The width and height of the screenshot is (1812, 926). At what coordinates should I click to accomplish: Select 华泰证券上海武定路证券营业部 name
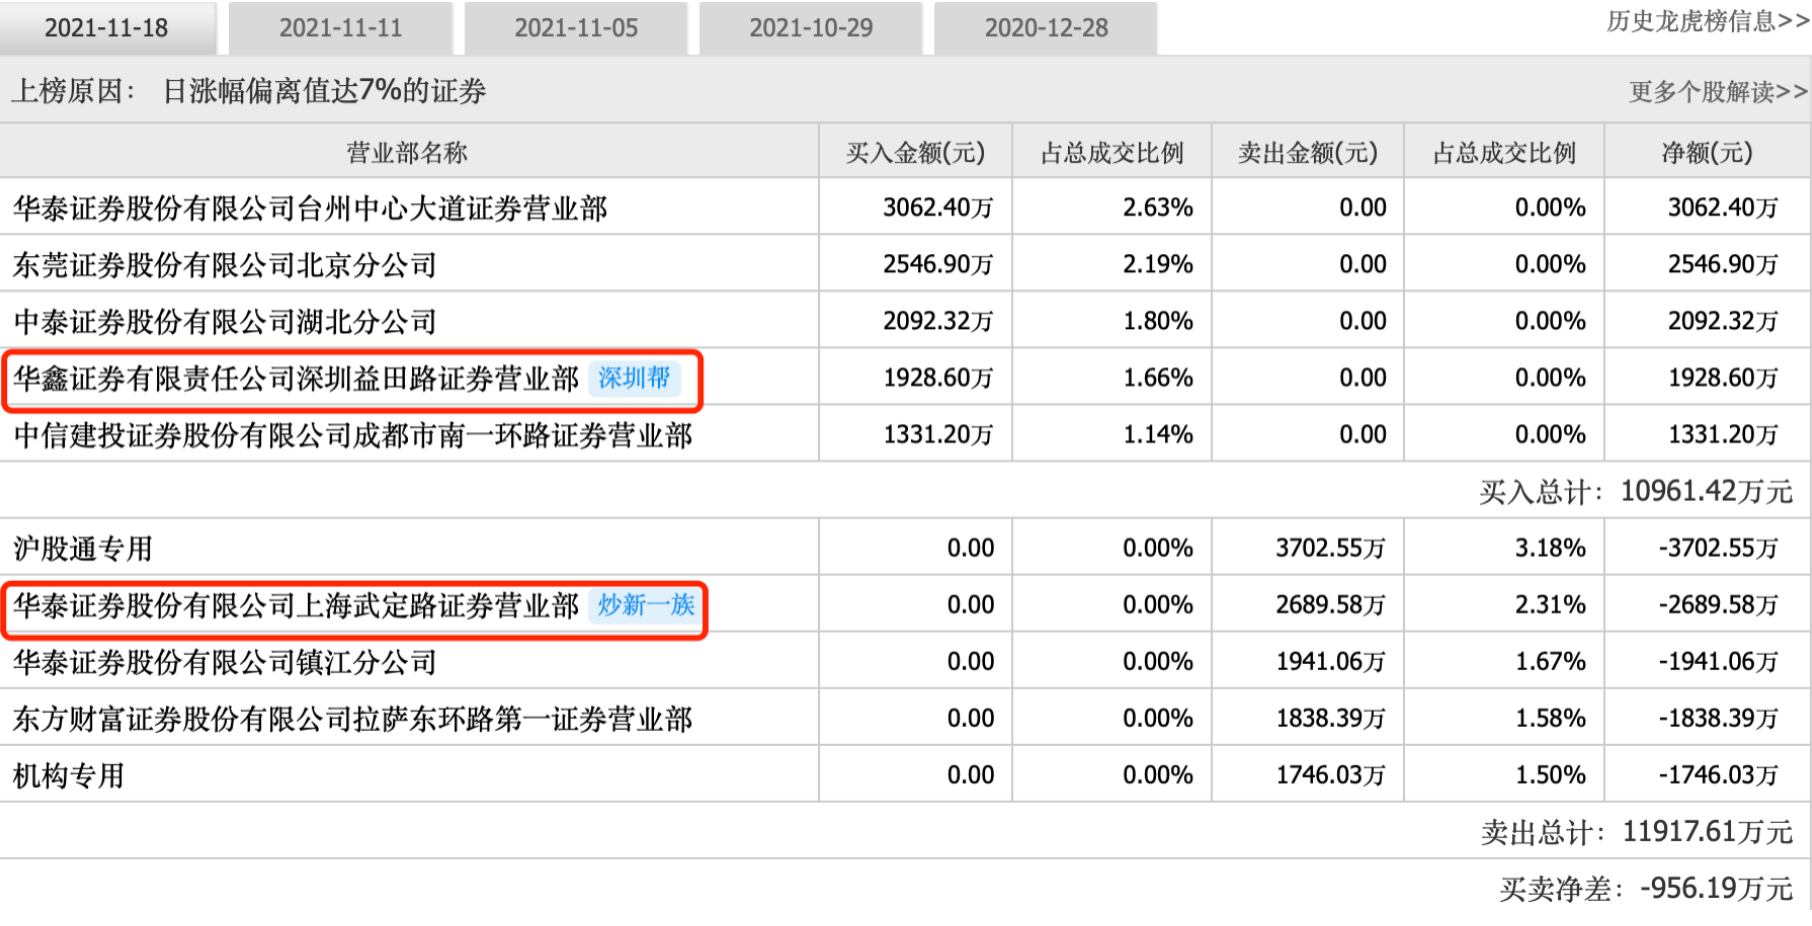point(296,606)
